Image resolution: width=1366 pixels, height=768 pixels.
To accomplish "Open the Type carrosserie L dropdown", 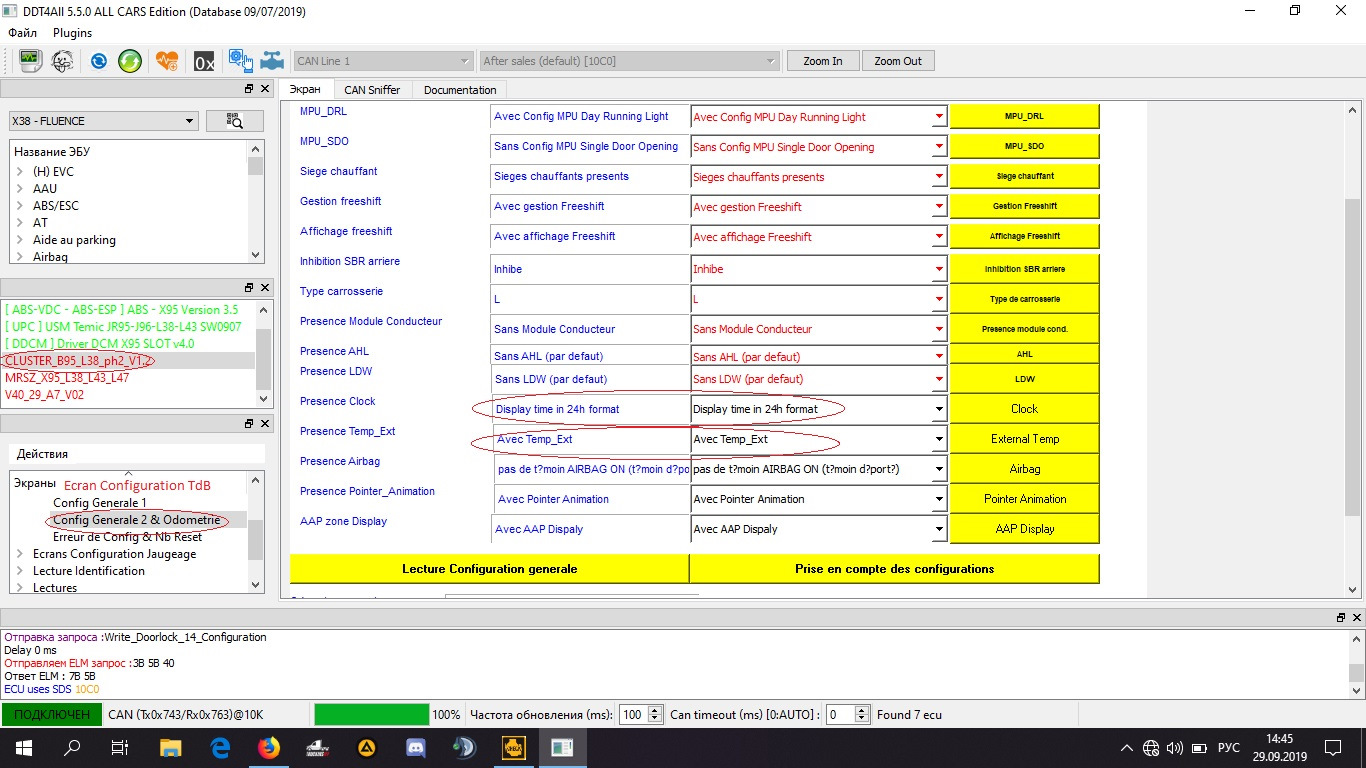I will (x=939, y=299).
